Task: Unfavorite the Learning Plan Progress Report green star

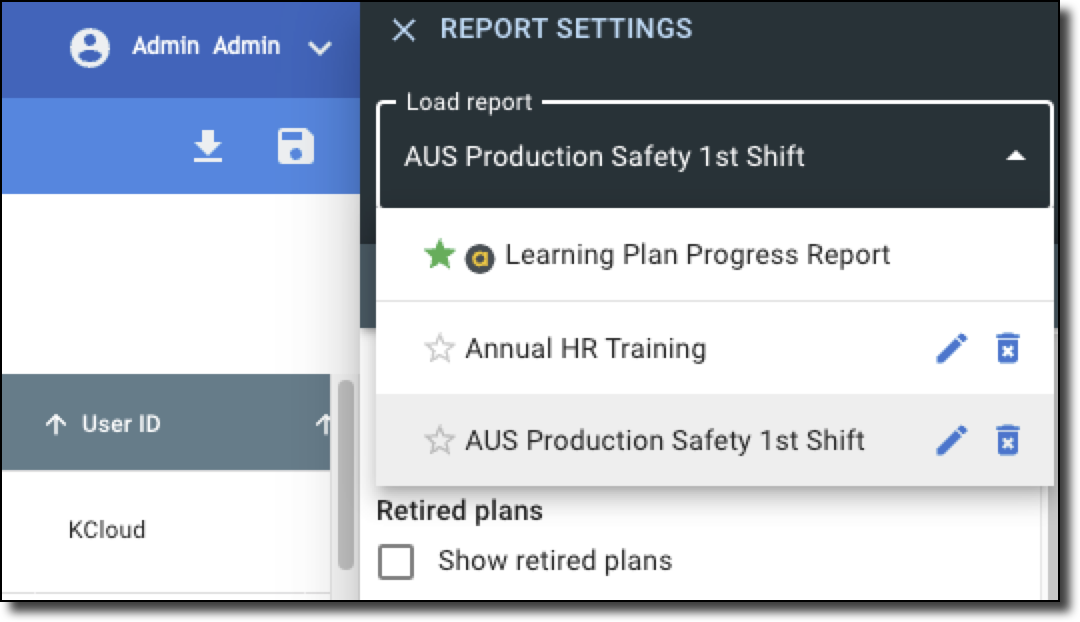Action: point(439,255)
